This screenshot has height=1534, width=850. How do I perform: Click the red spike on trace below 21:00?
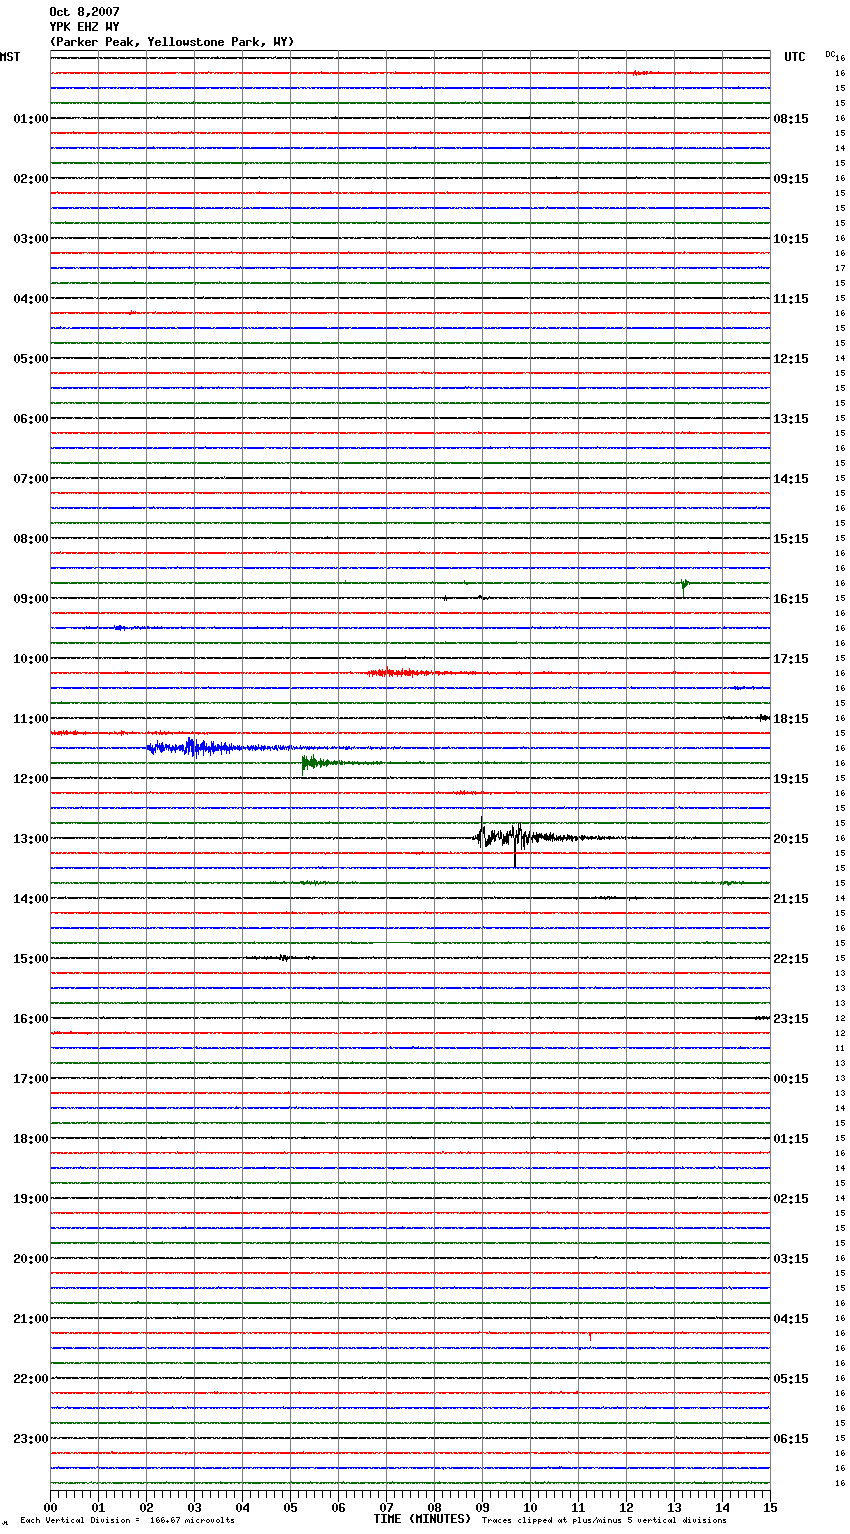pyautogui.click(x=590, y=1336)
